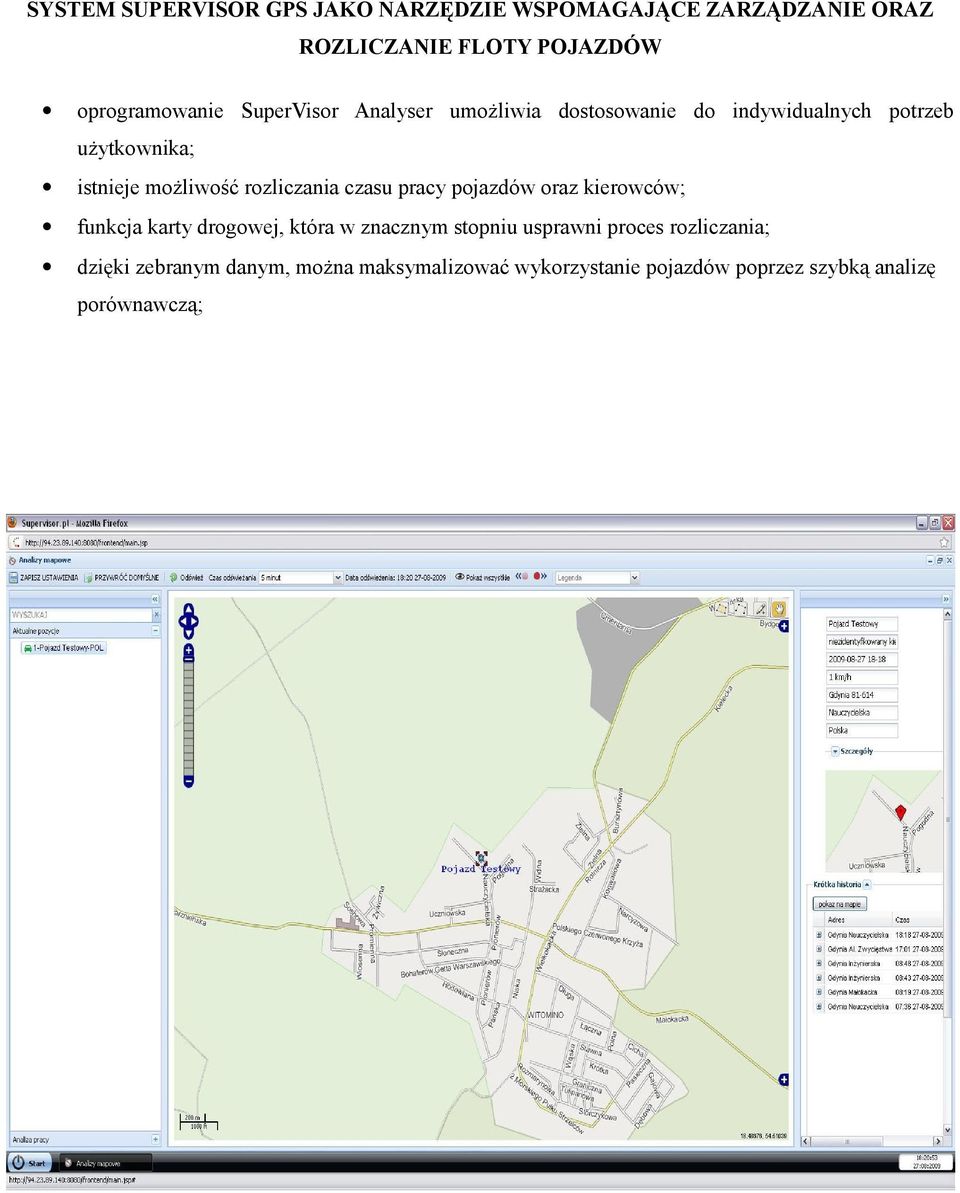This screenshot has height=1193, width=960.
Task: Expand the history row at 18:18 Gdynia Nauczycielska
Action: [819, 935]
